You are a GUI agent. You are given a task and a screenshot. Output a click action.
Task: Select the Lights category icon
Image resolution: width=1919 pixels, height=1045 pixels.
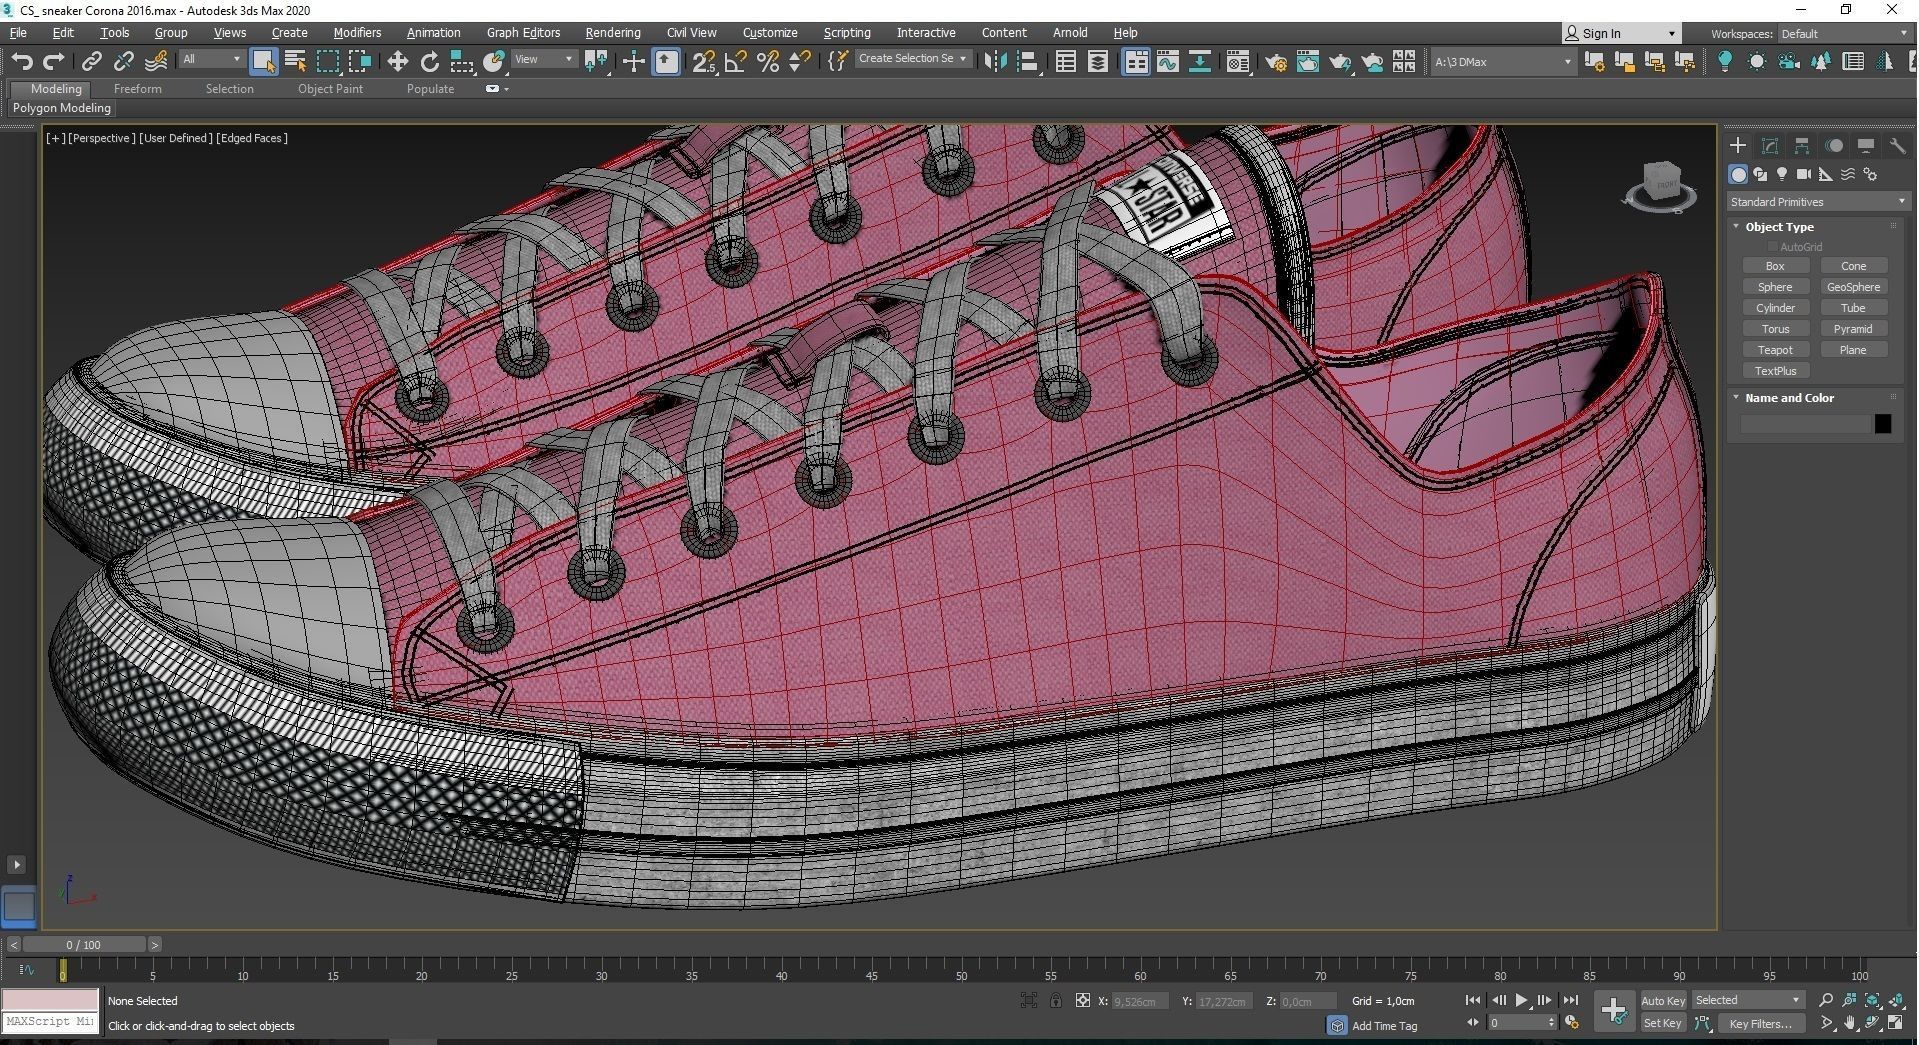click(x=1782, y=174)
